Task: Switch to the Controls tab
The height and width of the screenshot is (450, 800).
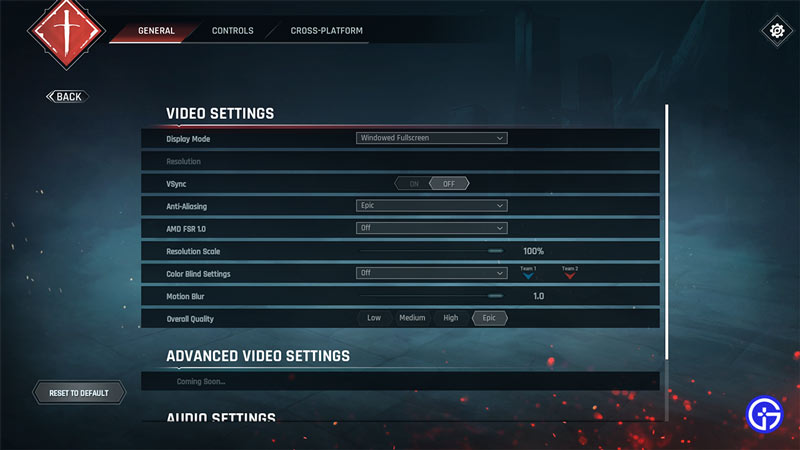Action: (x=232, y=31)
